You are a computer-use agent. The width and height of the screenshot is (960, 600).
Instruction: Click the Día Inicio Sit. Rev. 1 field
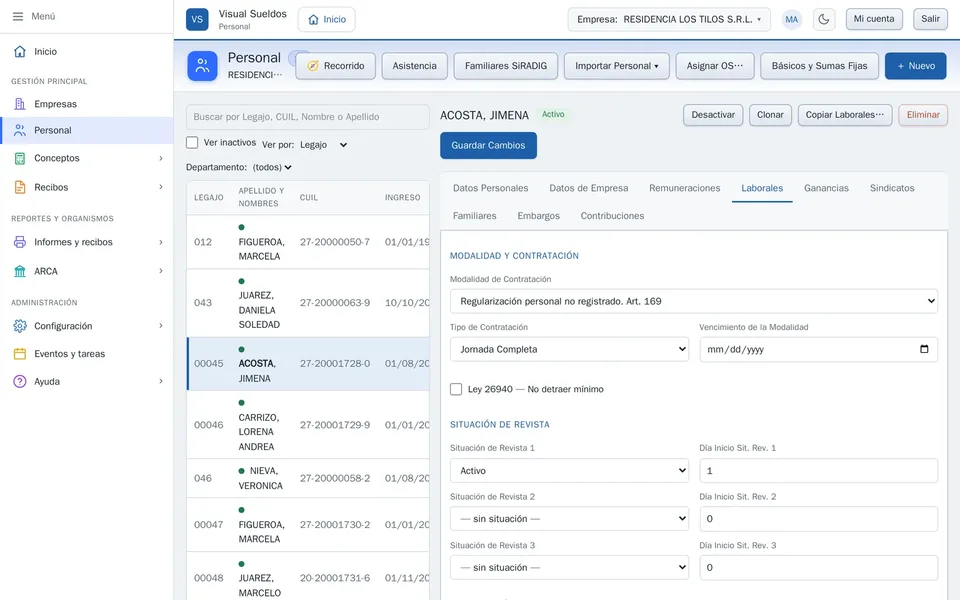point(818,471)
